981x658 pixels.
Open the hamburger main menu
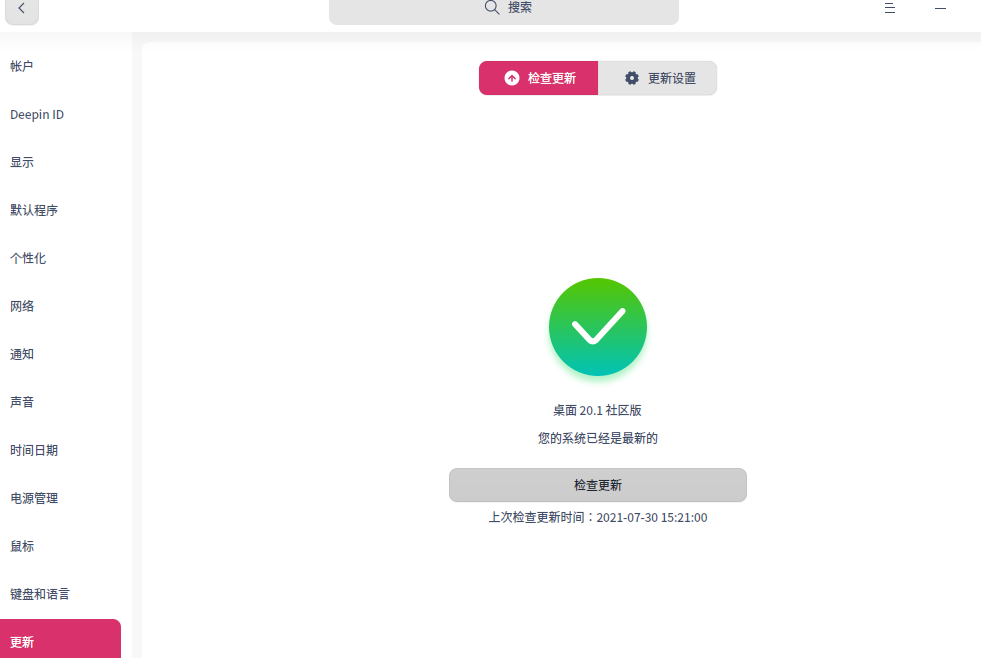889,8
